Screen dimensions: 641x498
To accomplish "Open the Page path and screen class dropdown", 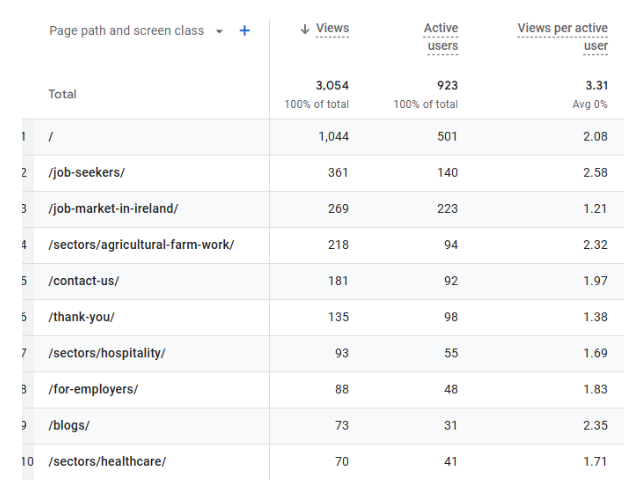I will point(219,31).
